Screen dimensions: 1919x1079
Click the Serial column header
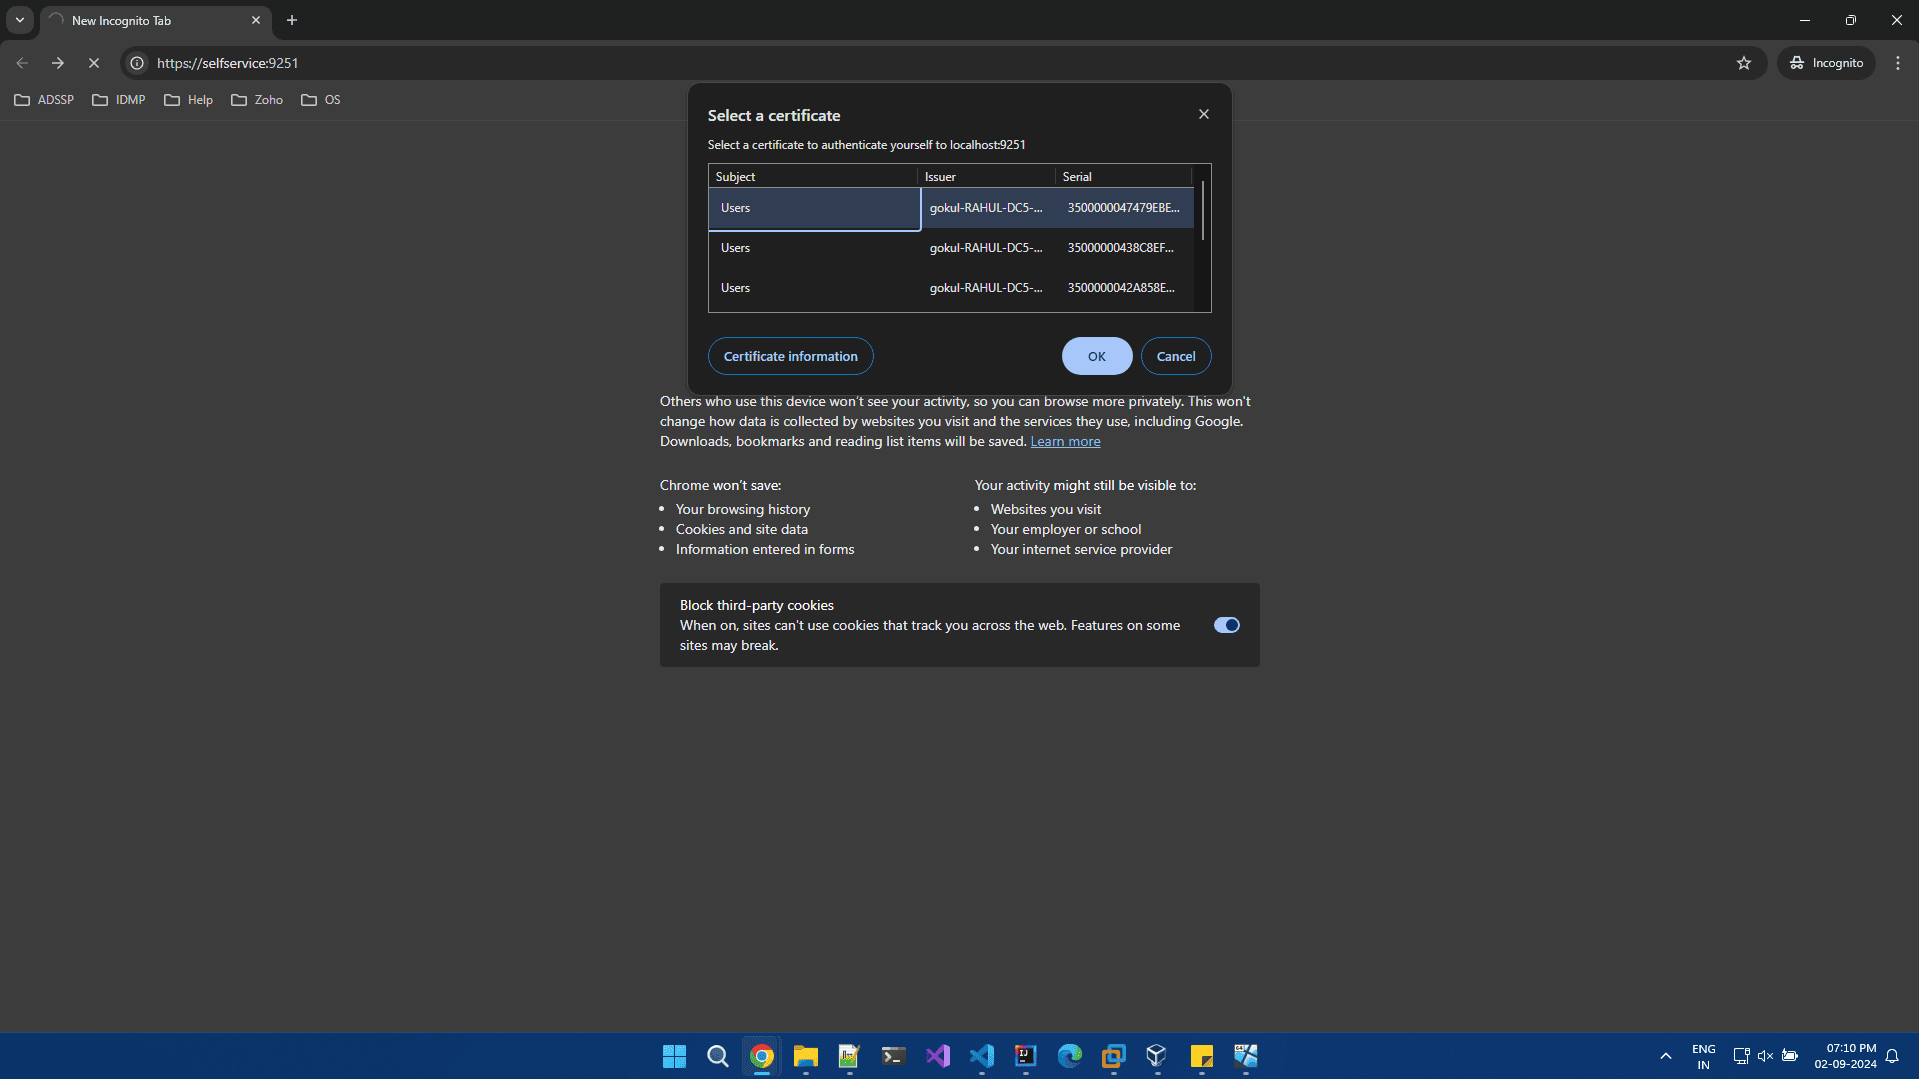[1124, 177]
